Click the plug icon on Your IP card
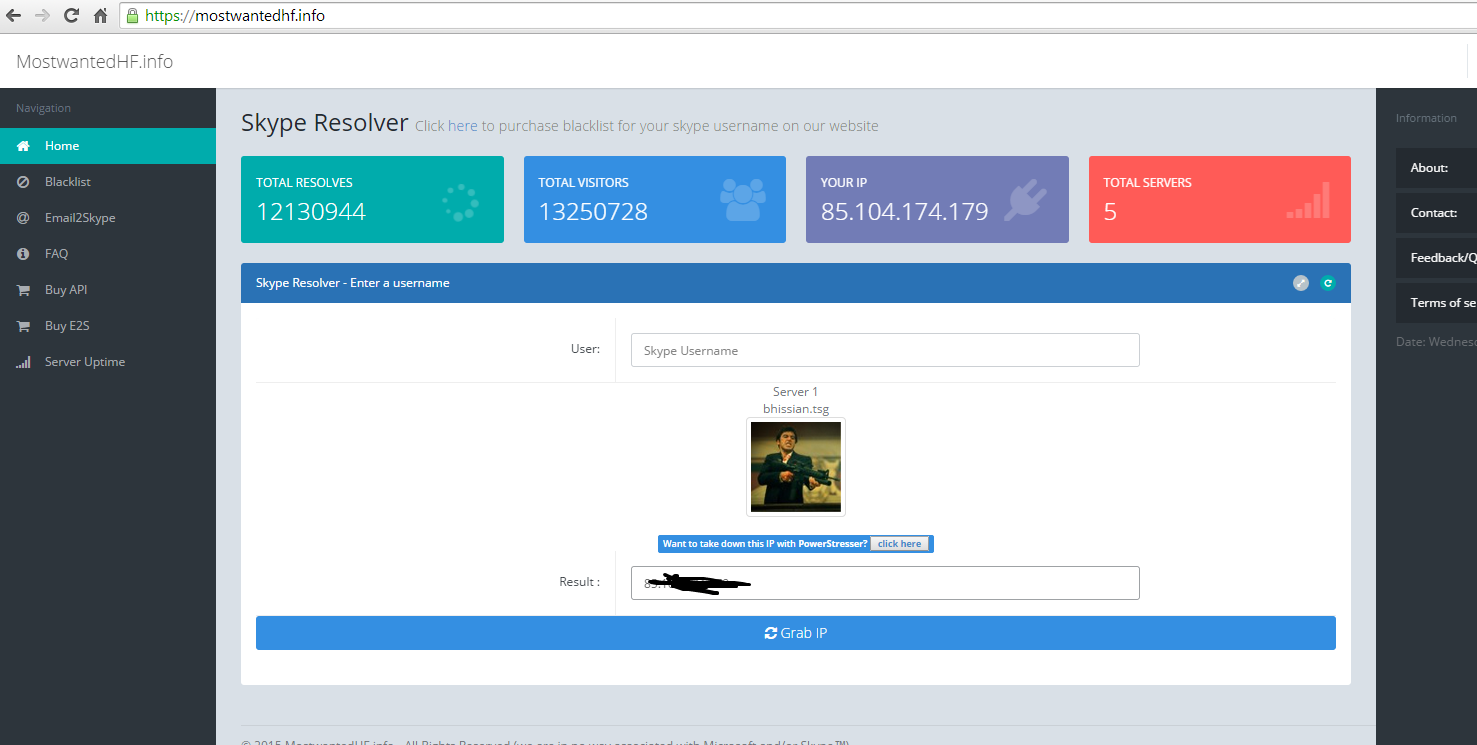 point(1024,200)
